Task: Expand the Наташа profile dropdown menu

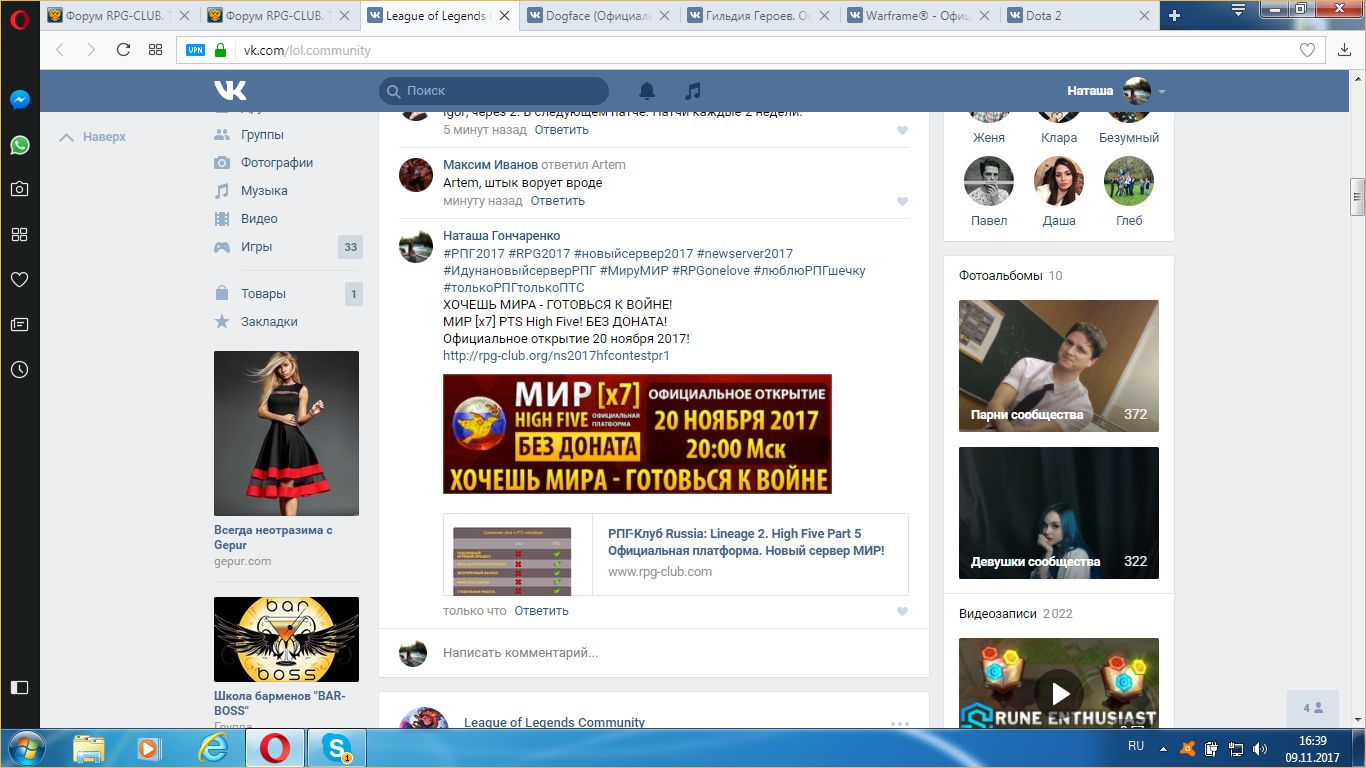Action: tap(1162, 92)
